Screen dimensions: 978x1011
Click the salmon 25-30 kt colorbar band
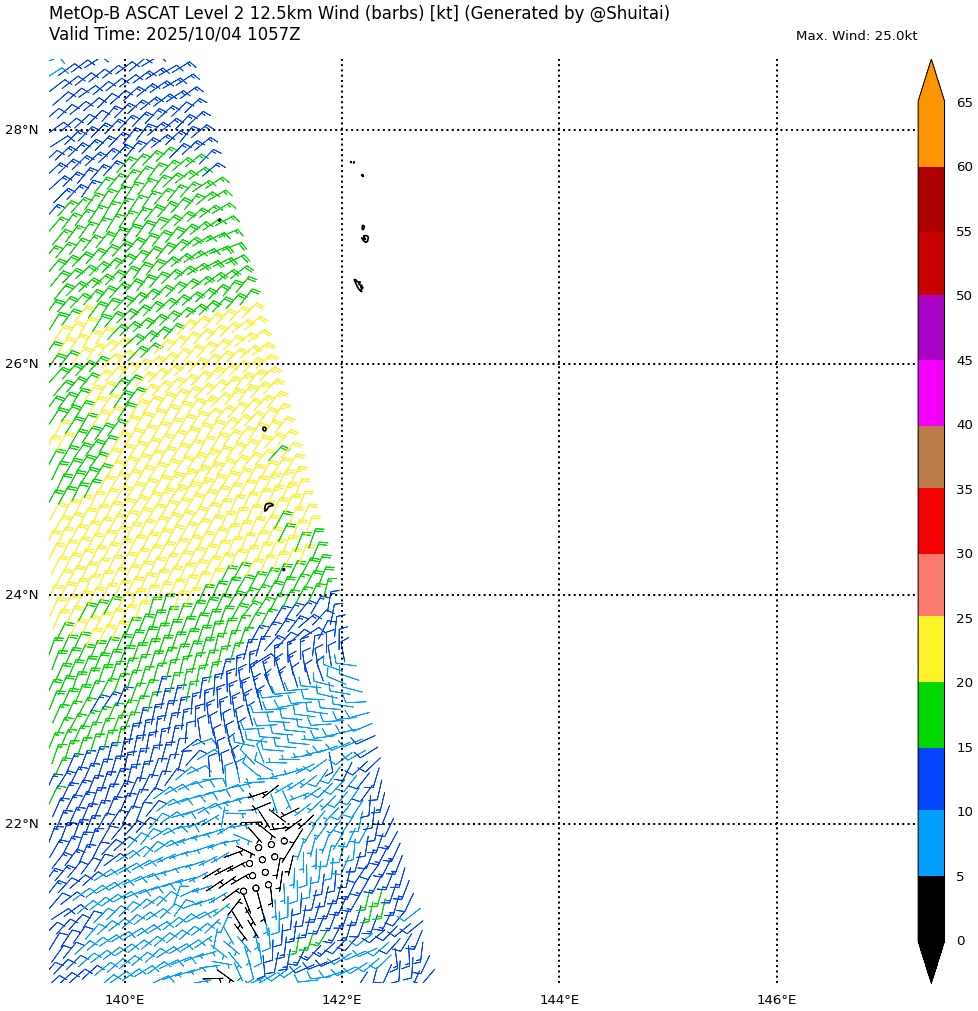click(x=931, y=585)
